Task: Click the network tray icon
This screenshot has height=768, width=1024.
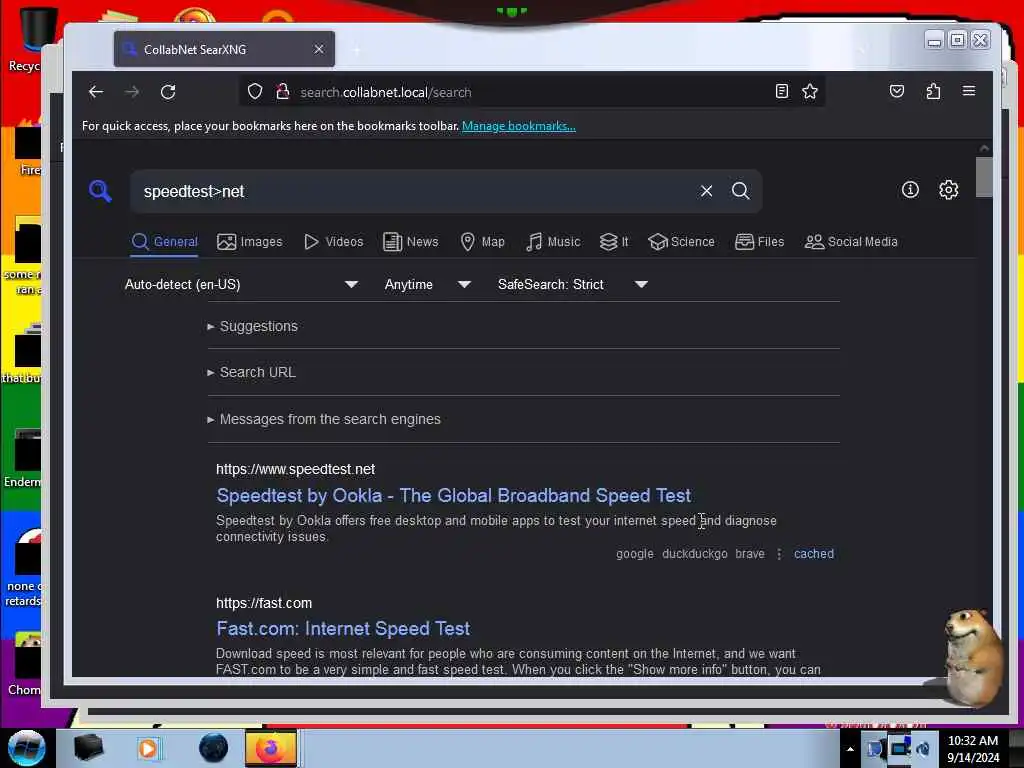Action: pyautogui.click(x=899, y=748)
